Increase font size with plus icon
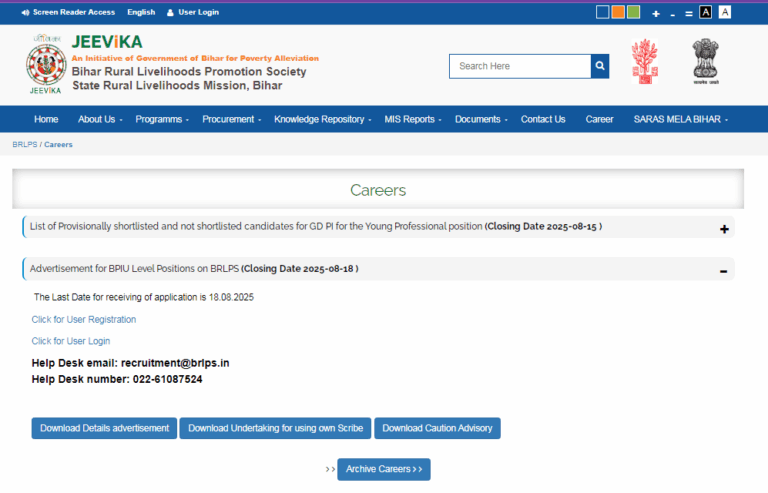Screen dimensions: 768x493 (x=656, y=13)
